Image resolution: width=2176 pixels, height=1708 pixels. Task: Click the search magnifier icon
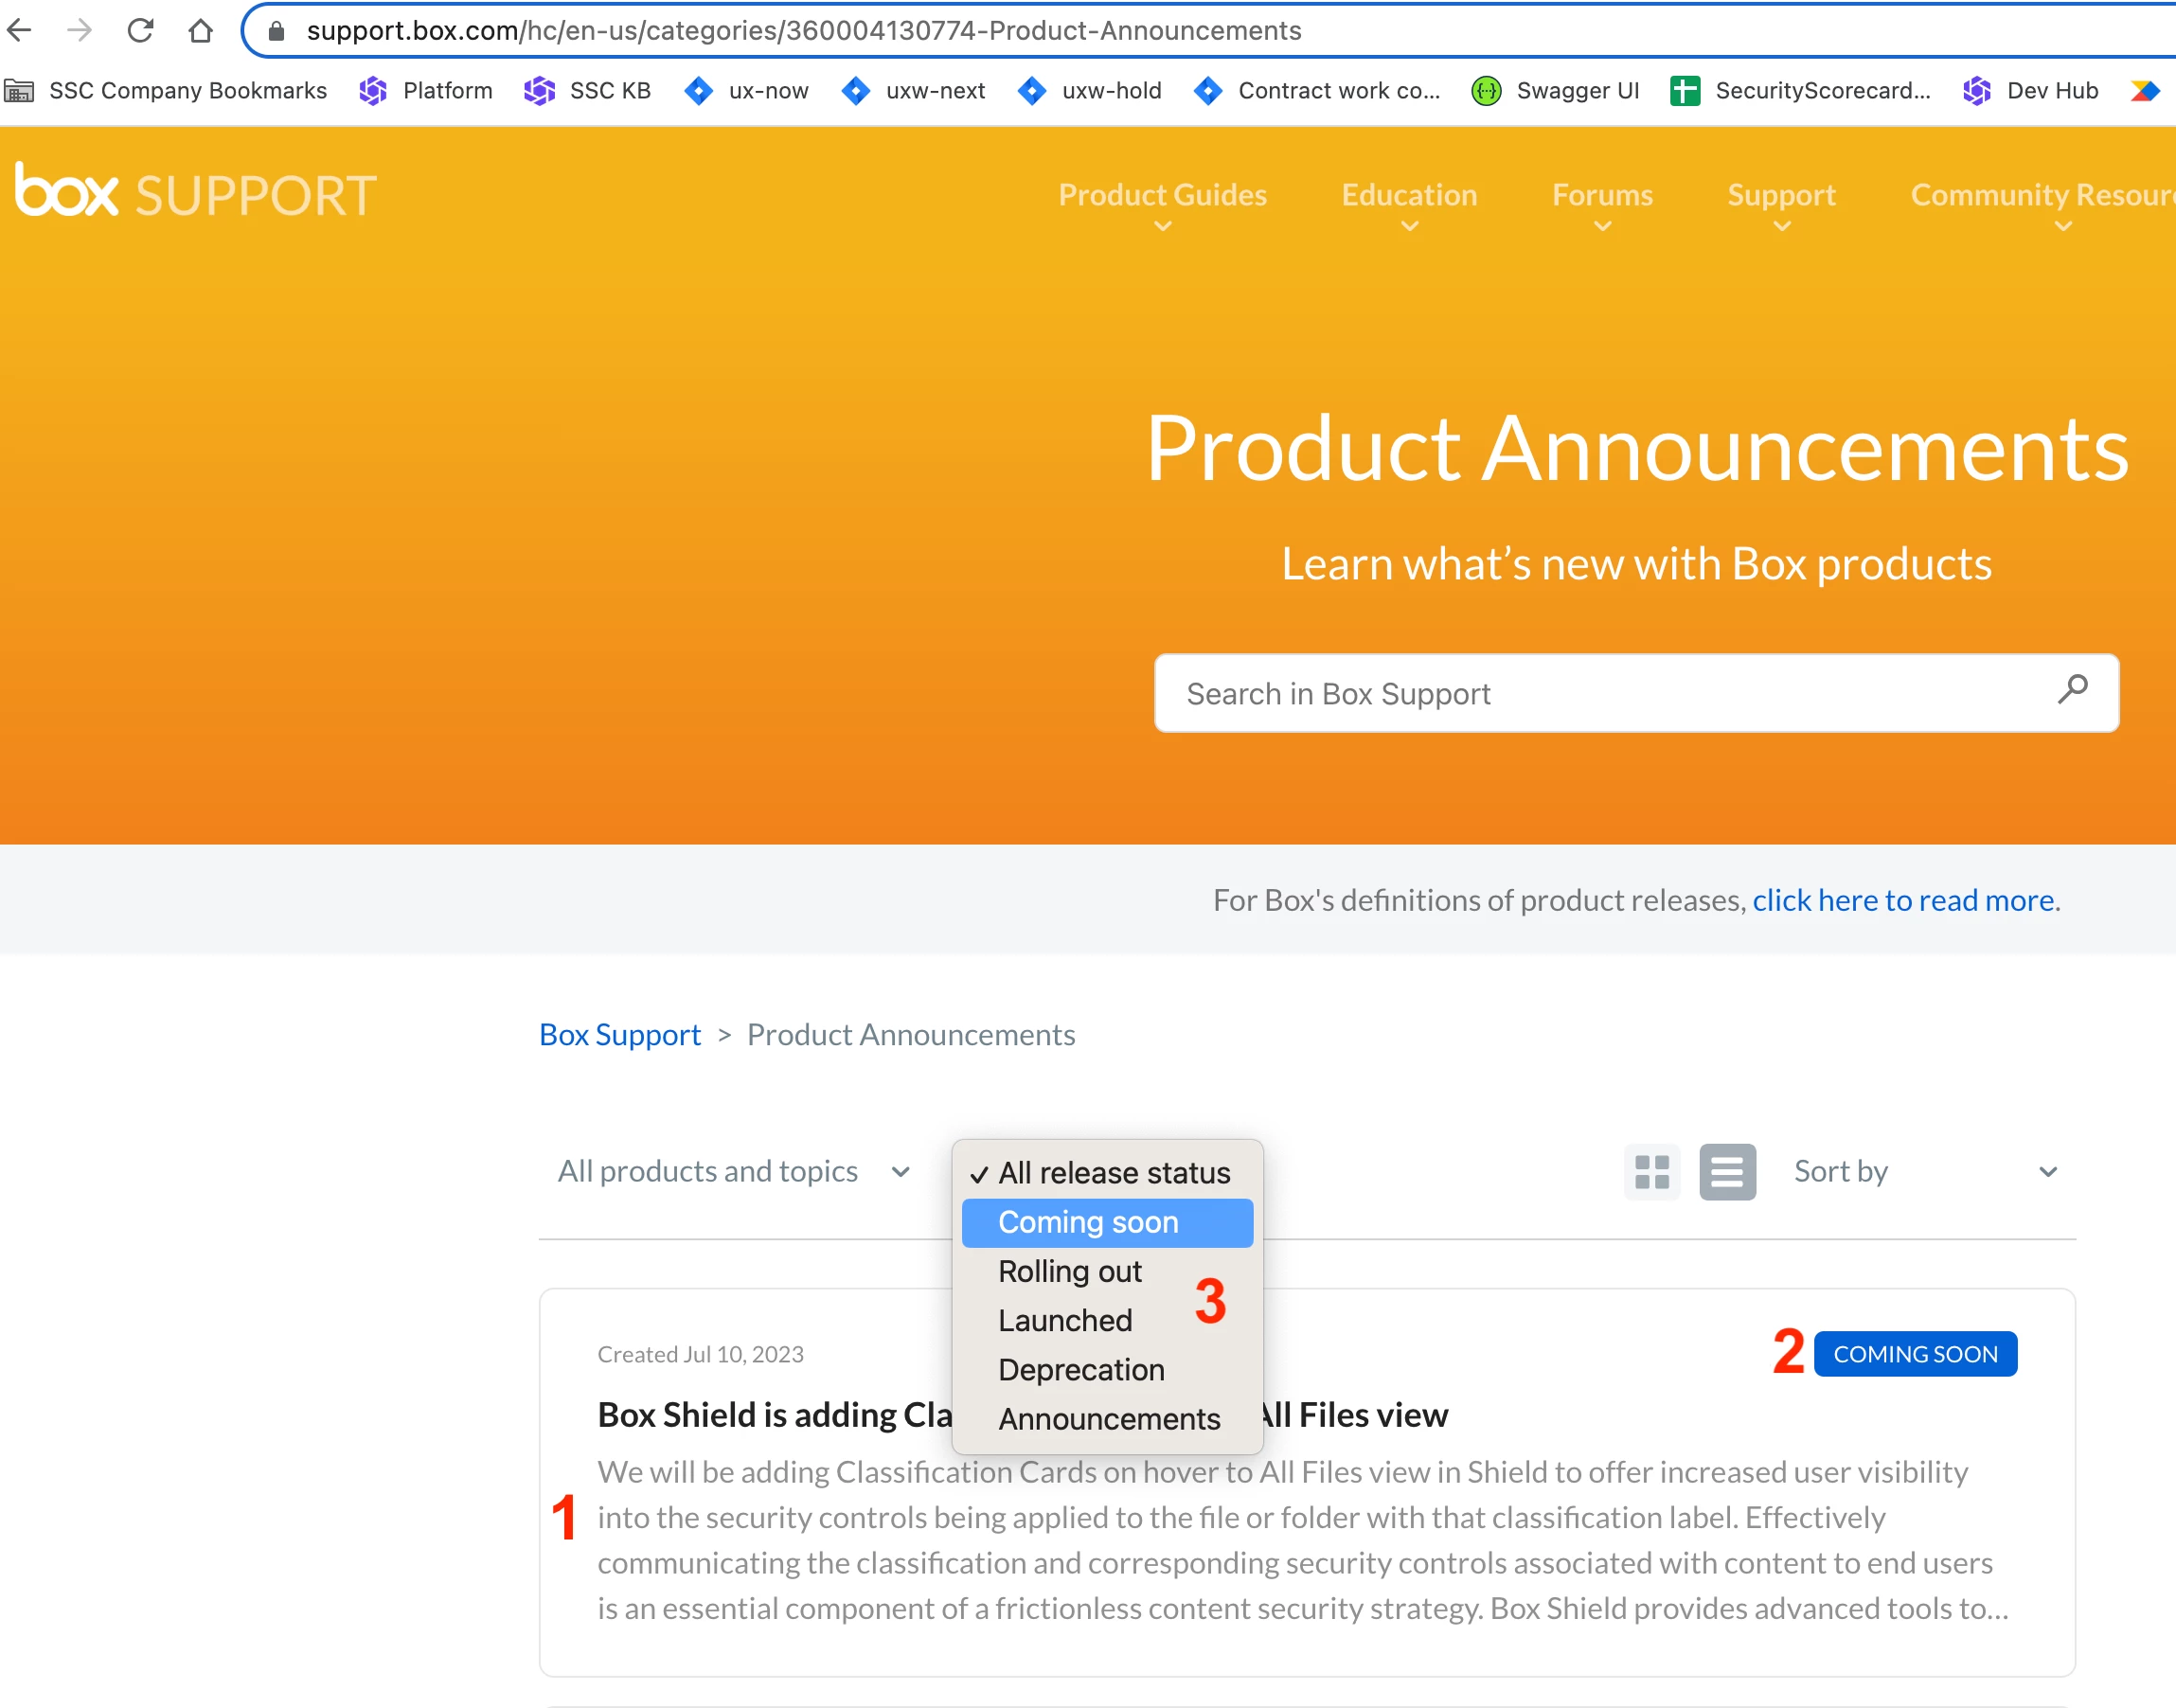coord(2072,690)
